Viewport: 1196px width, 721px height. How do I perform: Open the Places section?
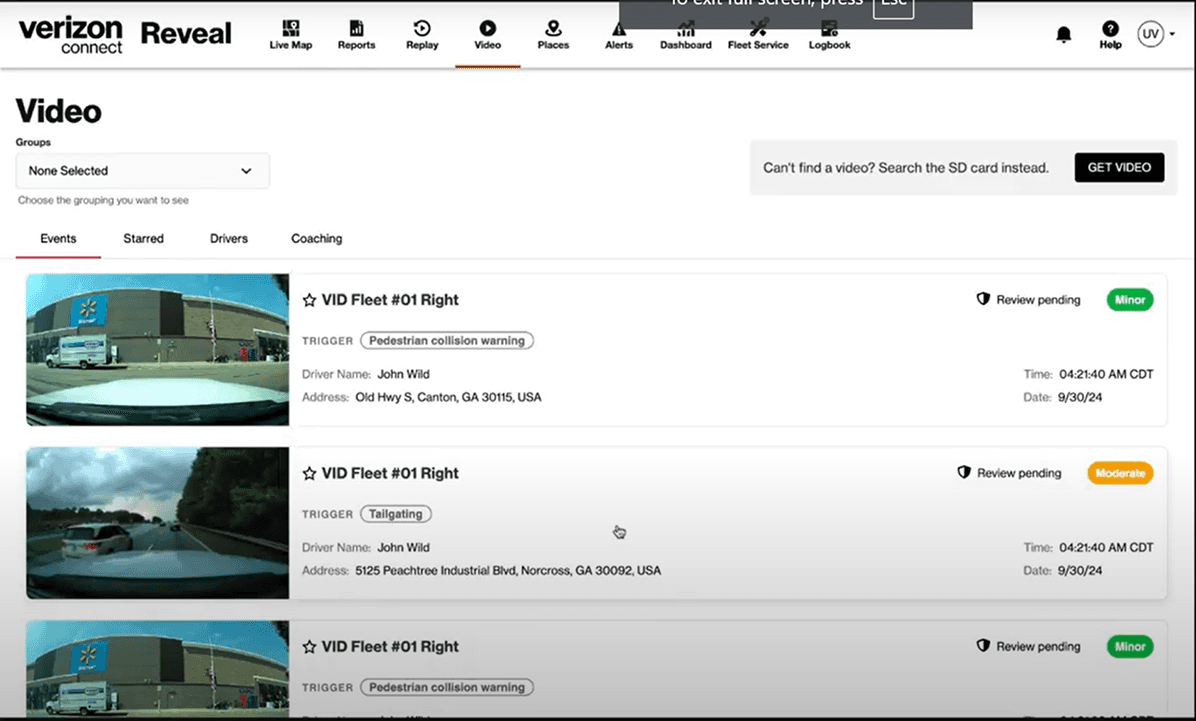click(553, 35)
